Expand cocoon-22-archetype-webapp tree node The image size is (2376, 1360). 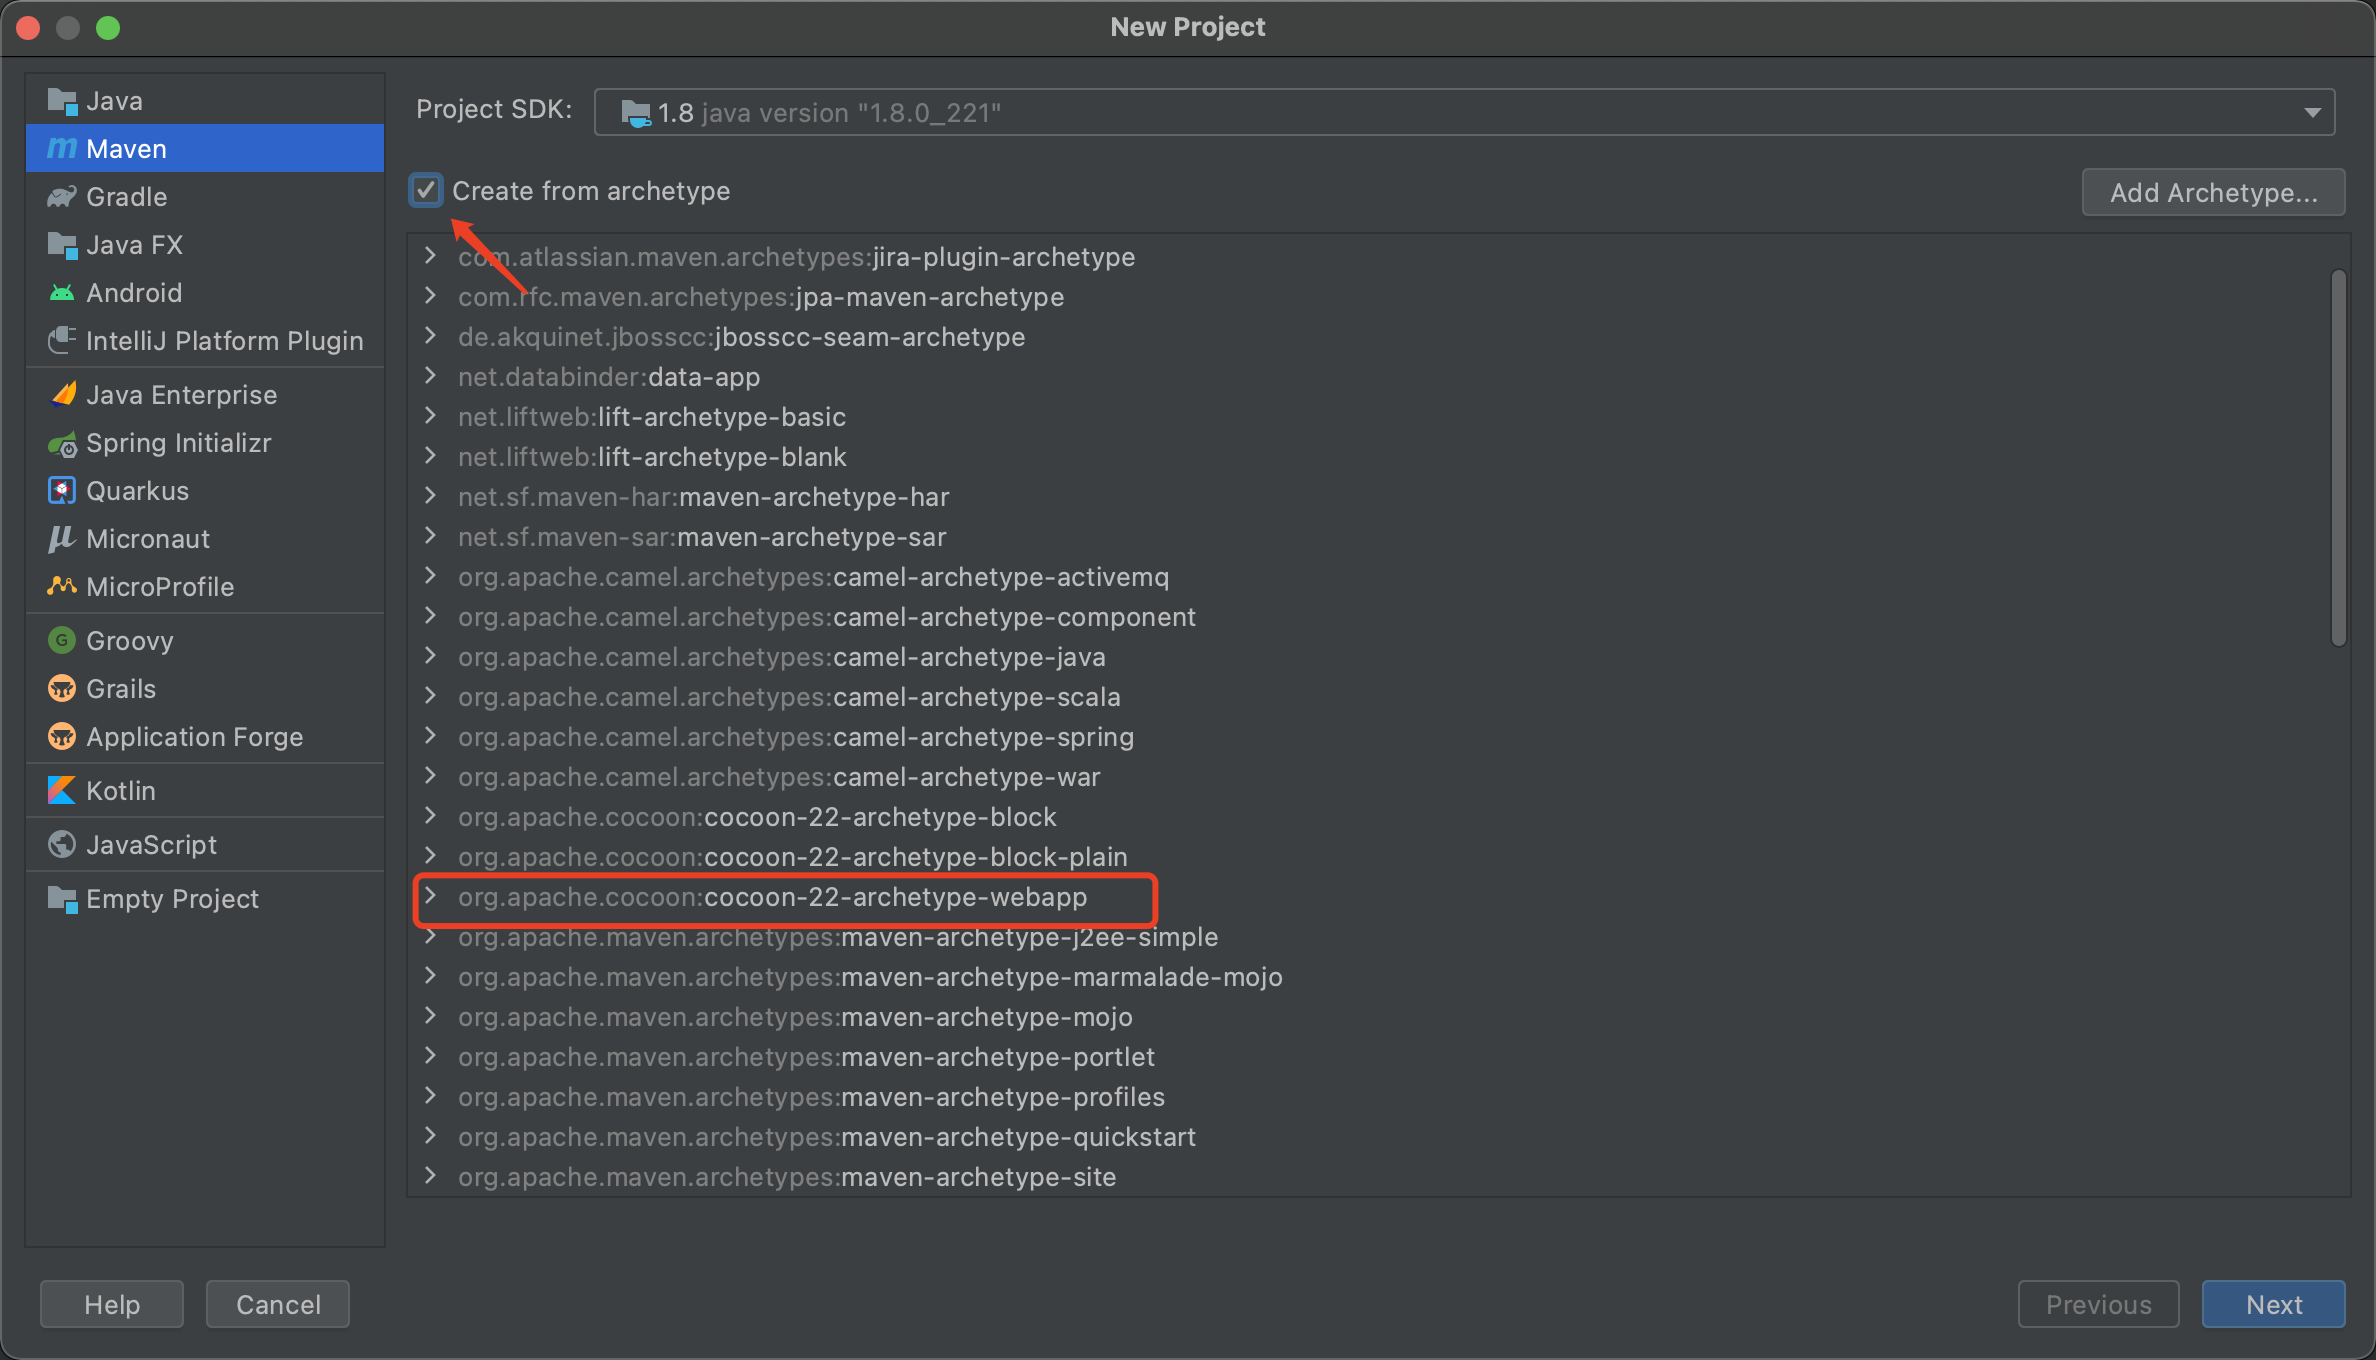pyautogui.click(x=430, y=896)
